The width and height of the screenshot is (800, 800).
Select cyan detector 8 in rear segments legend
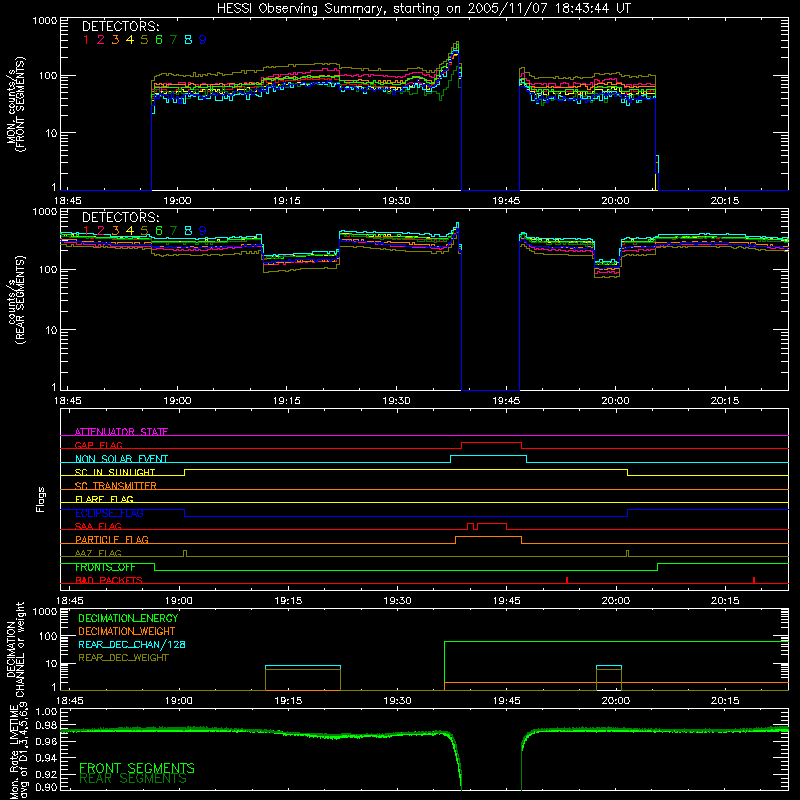[188, 231]
